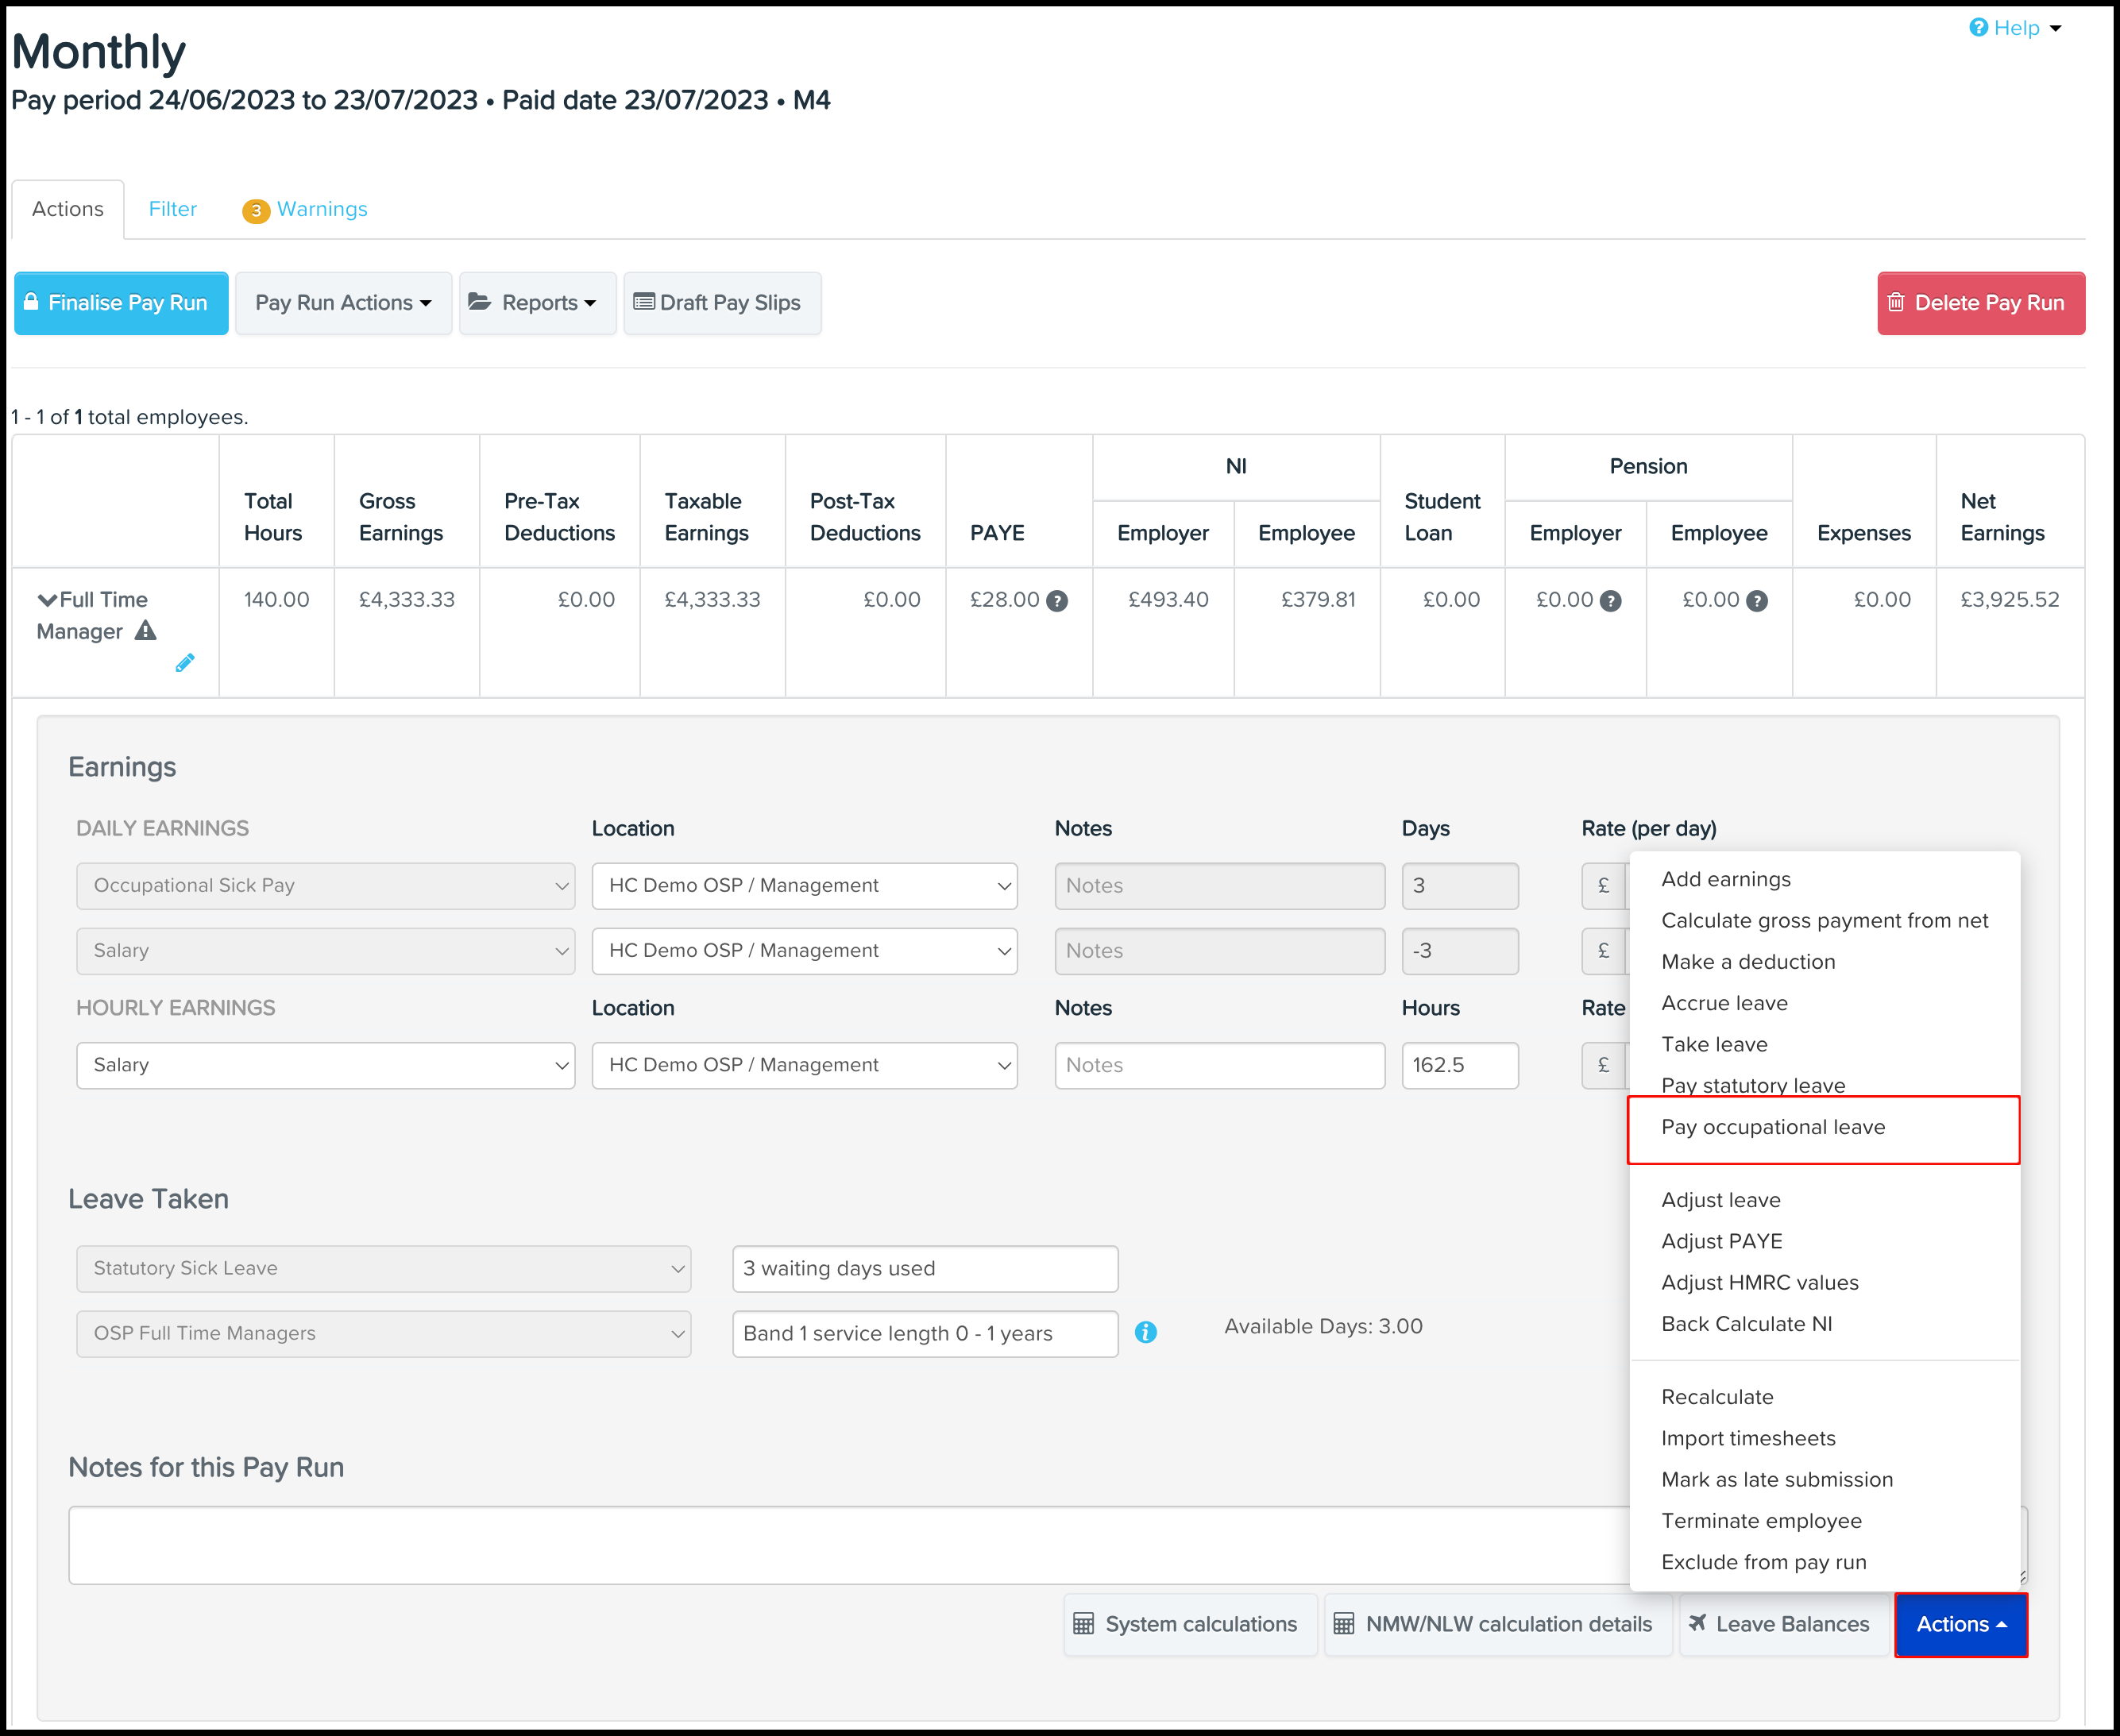Screen dimensions: 2120x1736
Task: Open the hourly earnings Salary type dropdown
Action: click(x=325, y=1065)
